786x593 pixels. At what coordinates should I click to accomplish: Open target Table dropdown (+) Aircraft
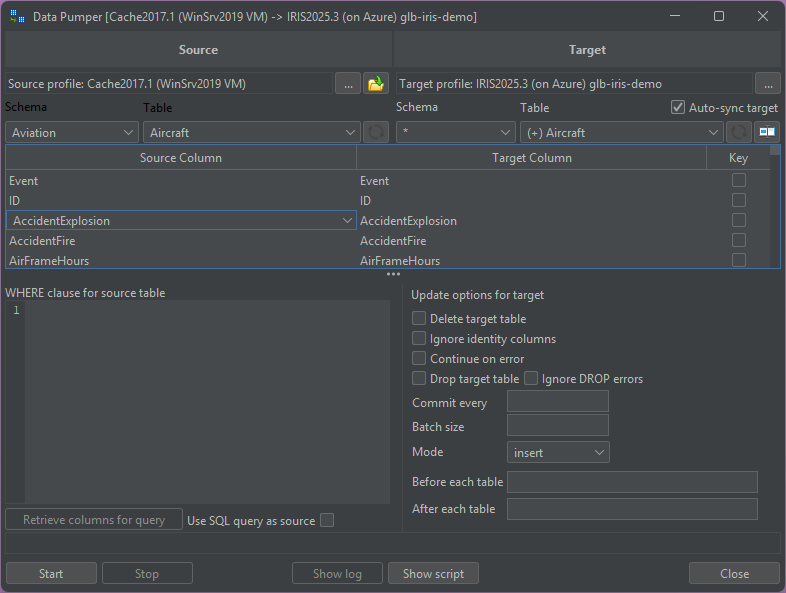point(622,132)
